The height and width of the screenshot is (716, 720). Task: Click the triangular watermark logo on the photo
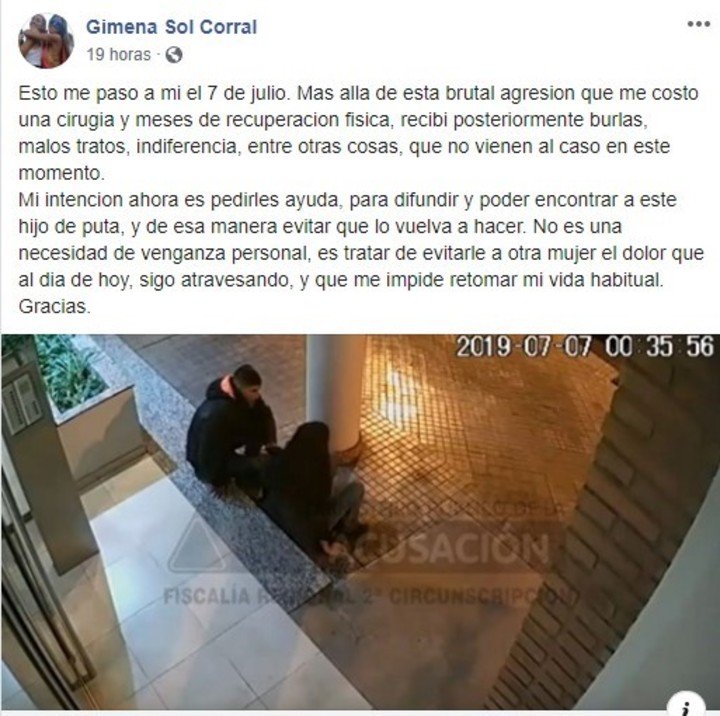pos(198,544)
